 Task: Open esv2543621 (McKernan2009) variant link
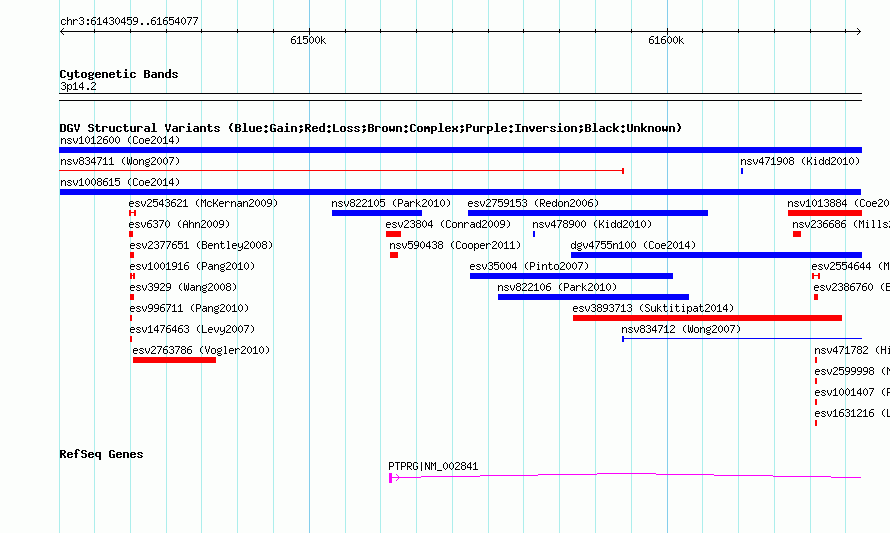click(203, 203)
